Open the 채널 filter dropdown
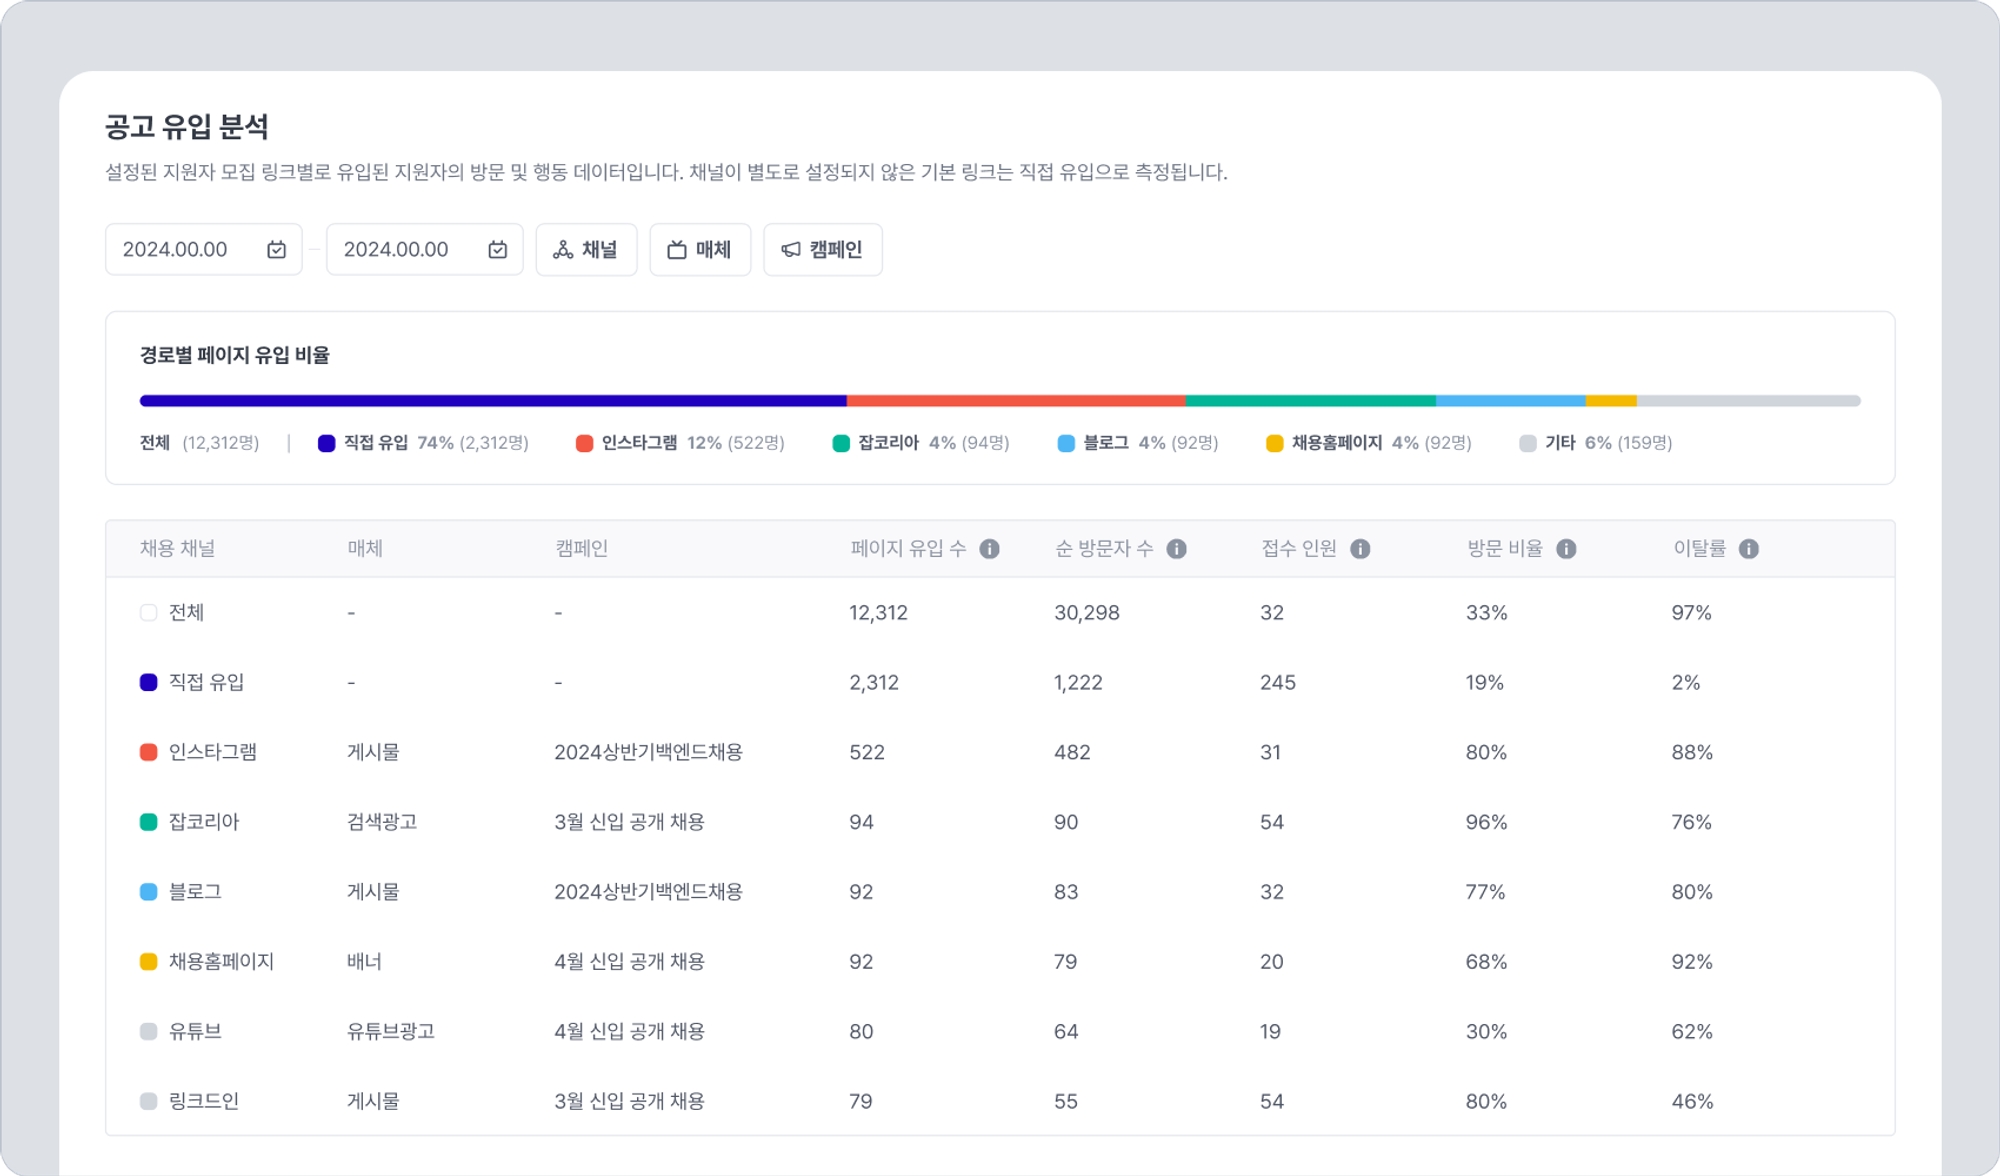 [586, 250]
